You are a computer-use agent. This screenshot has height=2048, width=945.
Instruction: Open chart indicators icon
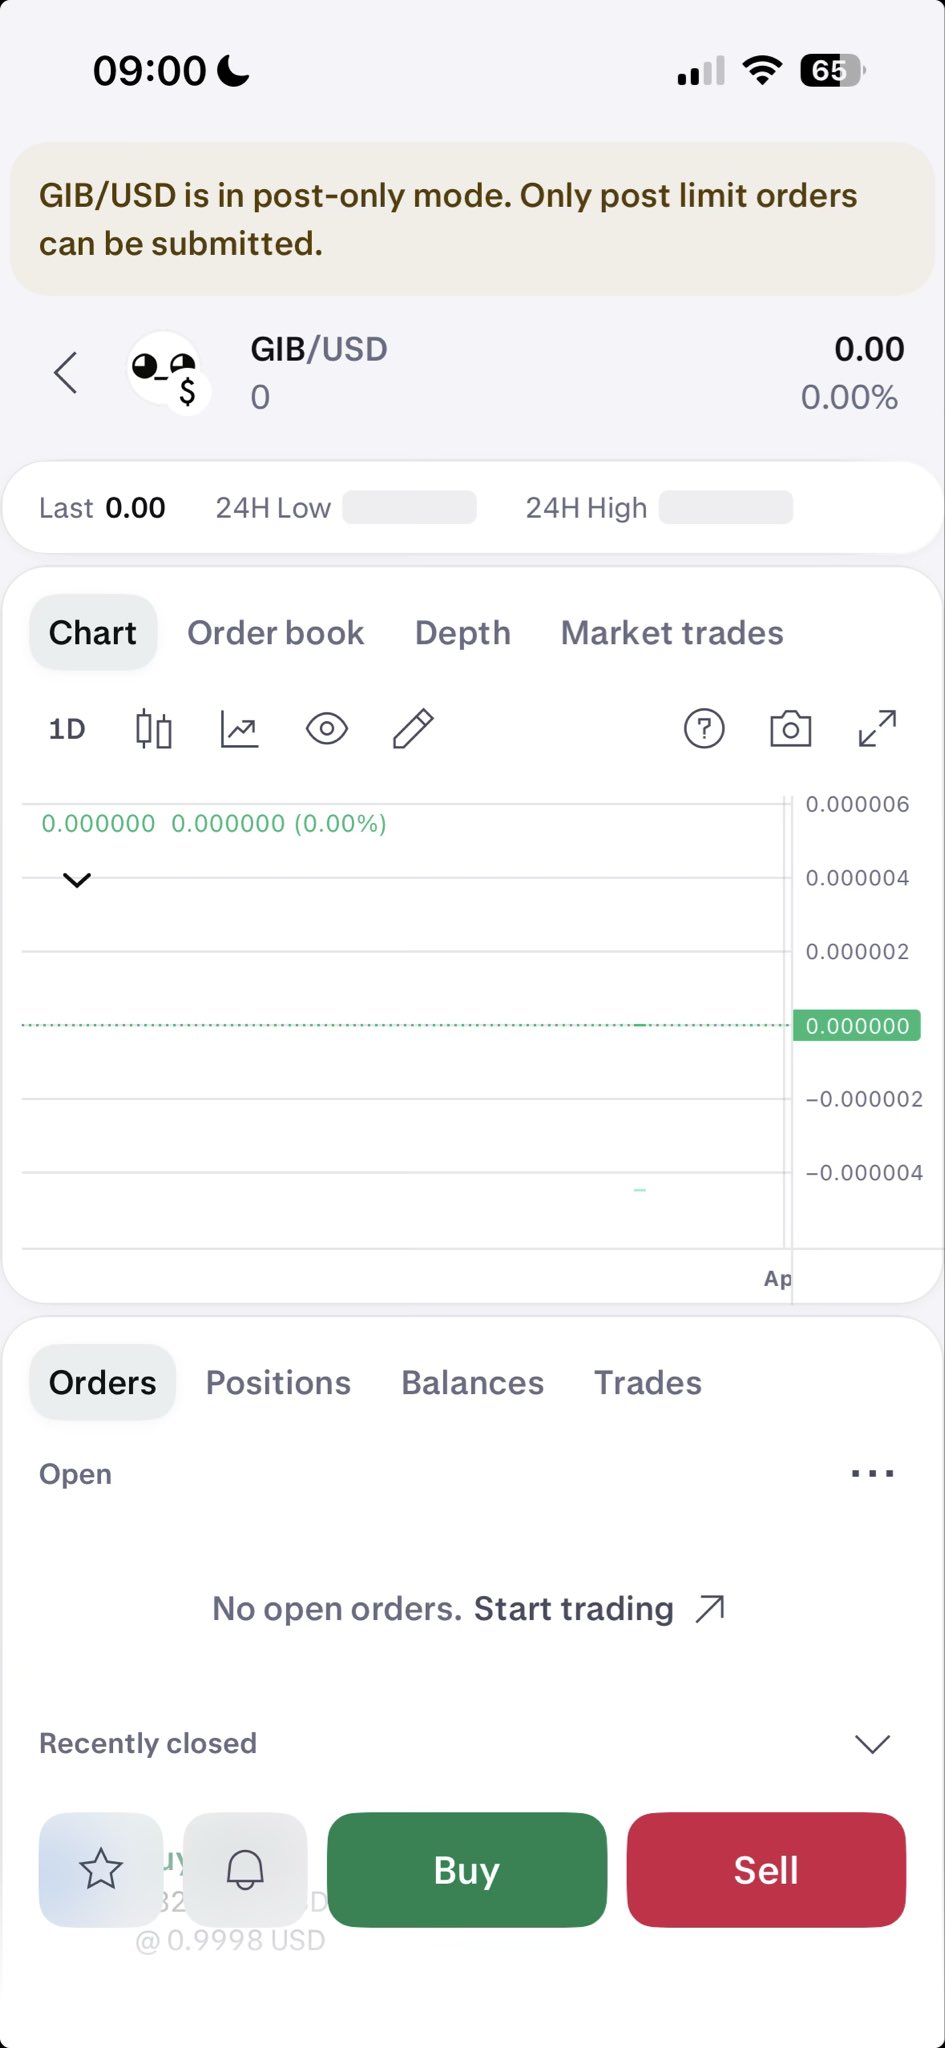pyautogui.click(x=239, y=729)
